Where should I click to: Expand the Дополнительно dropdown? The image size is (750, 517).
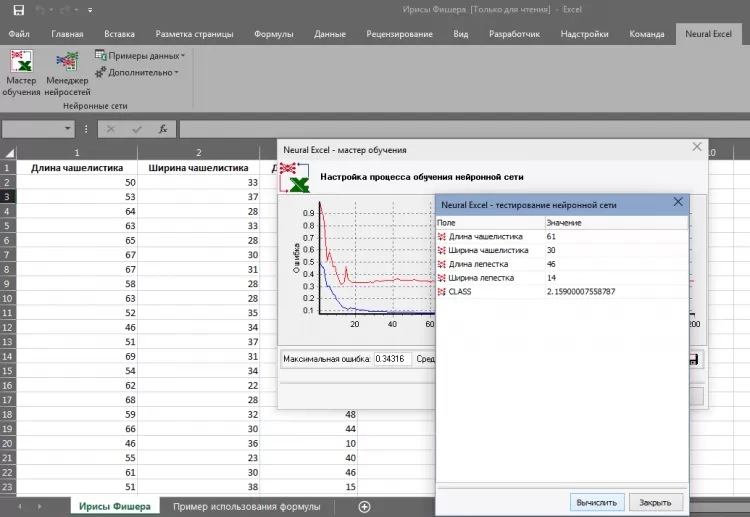pos(137,72)
